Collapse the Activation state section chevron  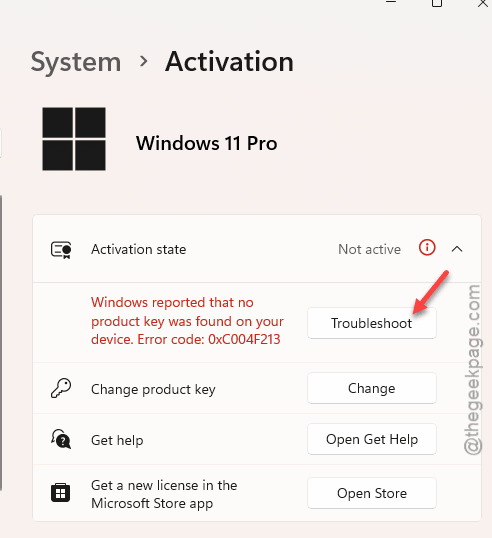point(457,249)
